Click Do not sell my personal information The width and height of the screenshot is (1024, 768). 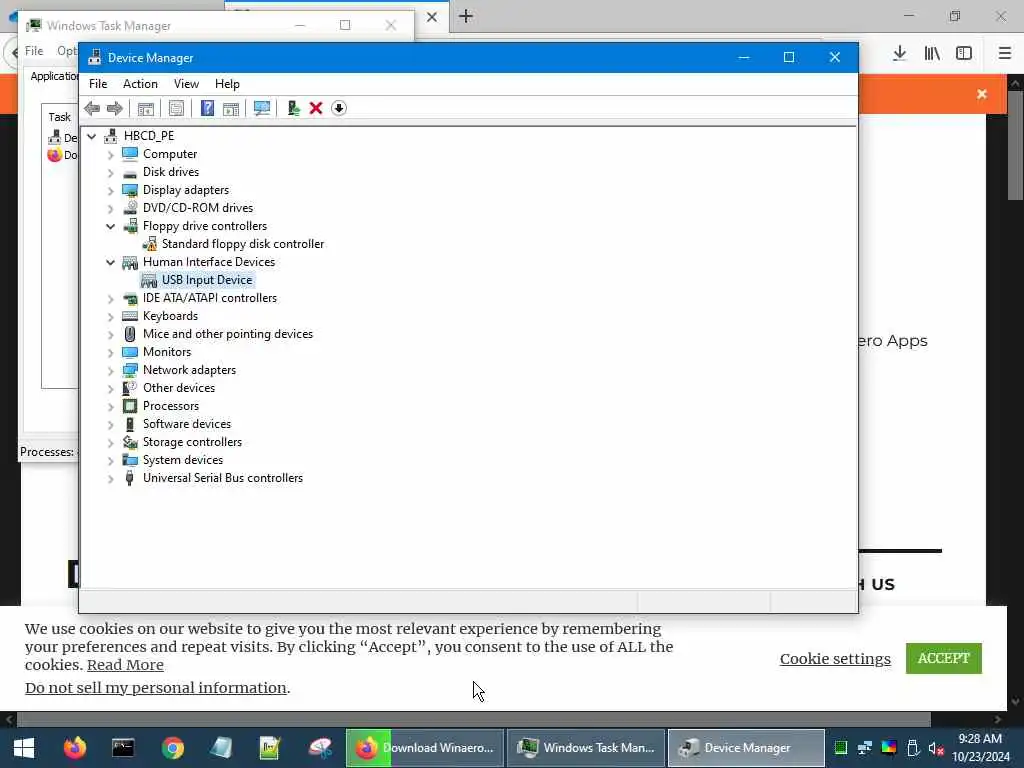[155, 688]
